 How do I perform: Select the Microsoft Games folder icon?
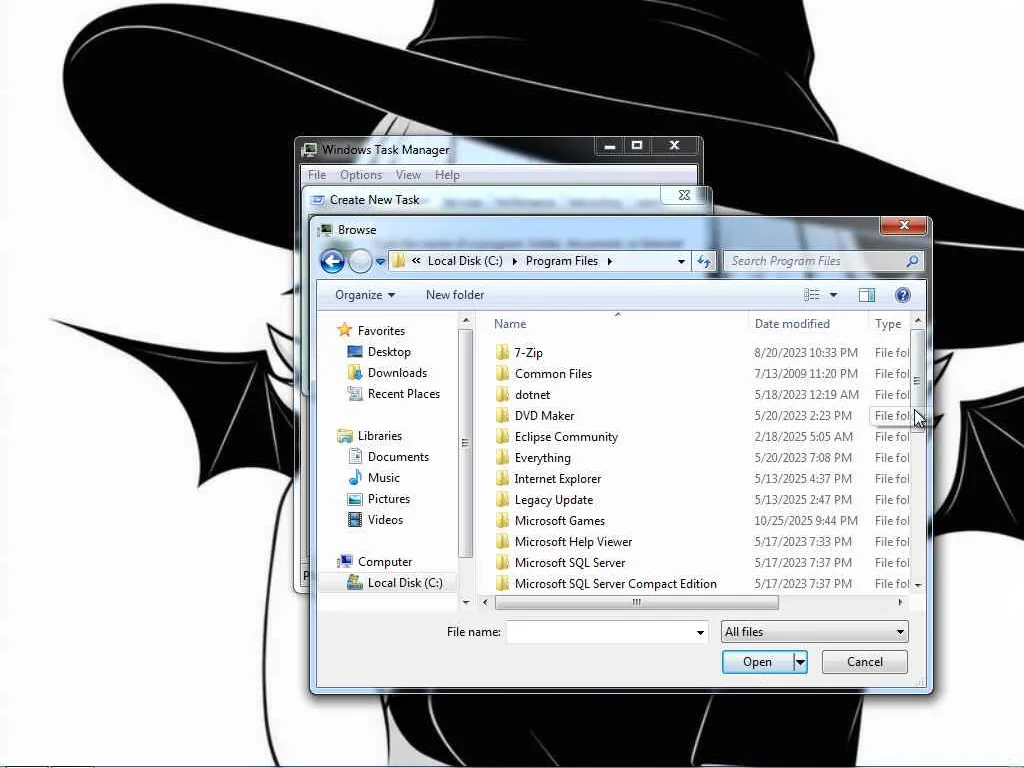point(502,520)
